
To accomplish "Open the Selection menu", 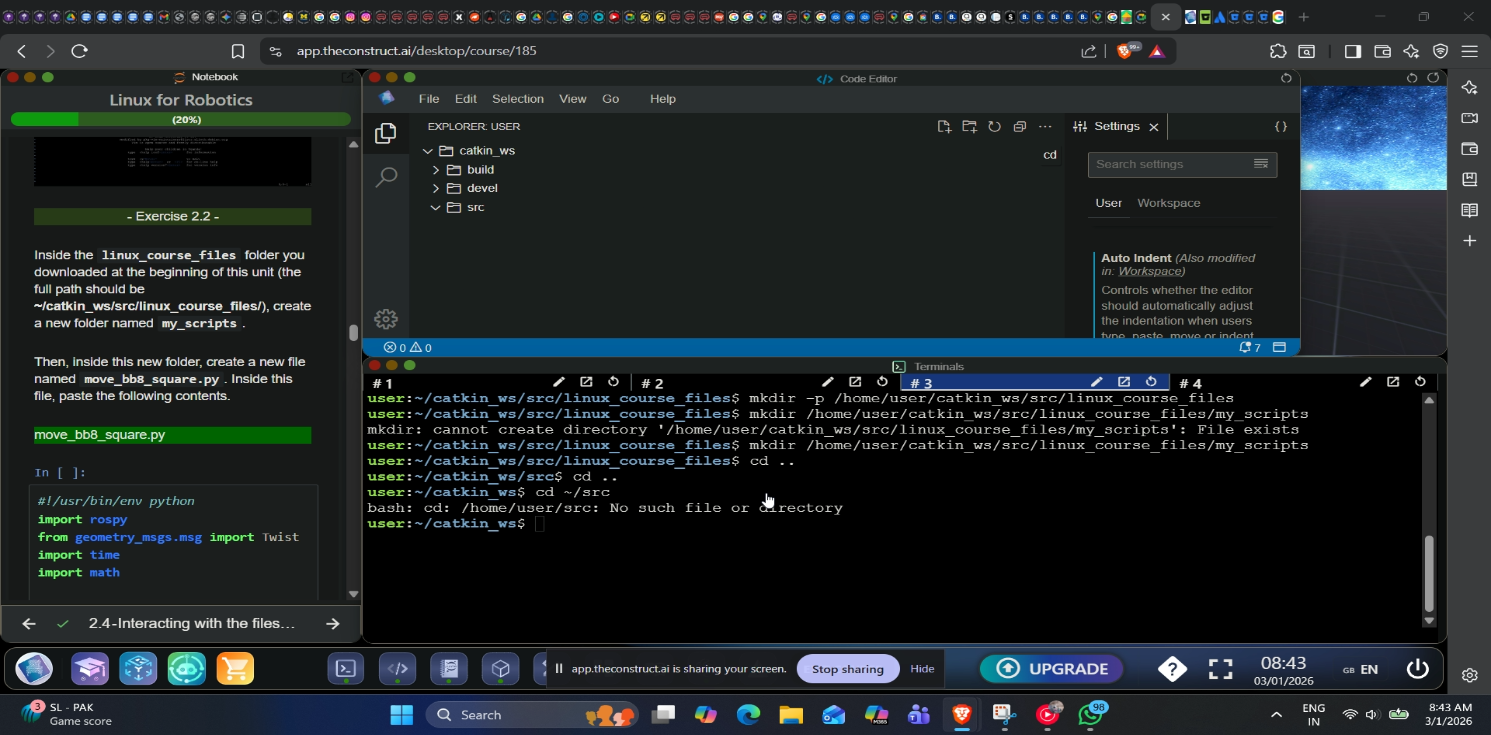I will 517,99.
